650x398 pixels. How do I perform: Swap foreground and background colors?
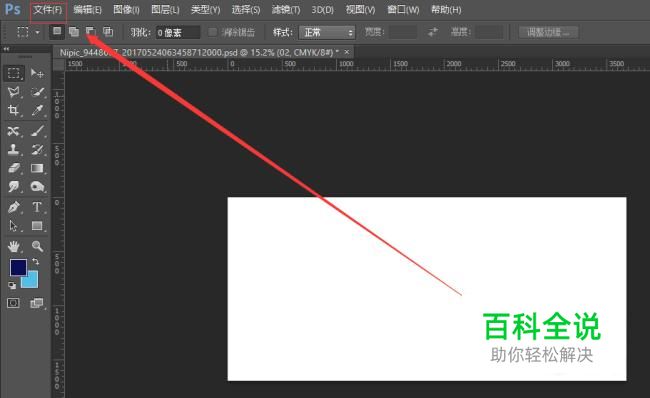tap(36, 262)
